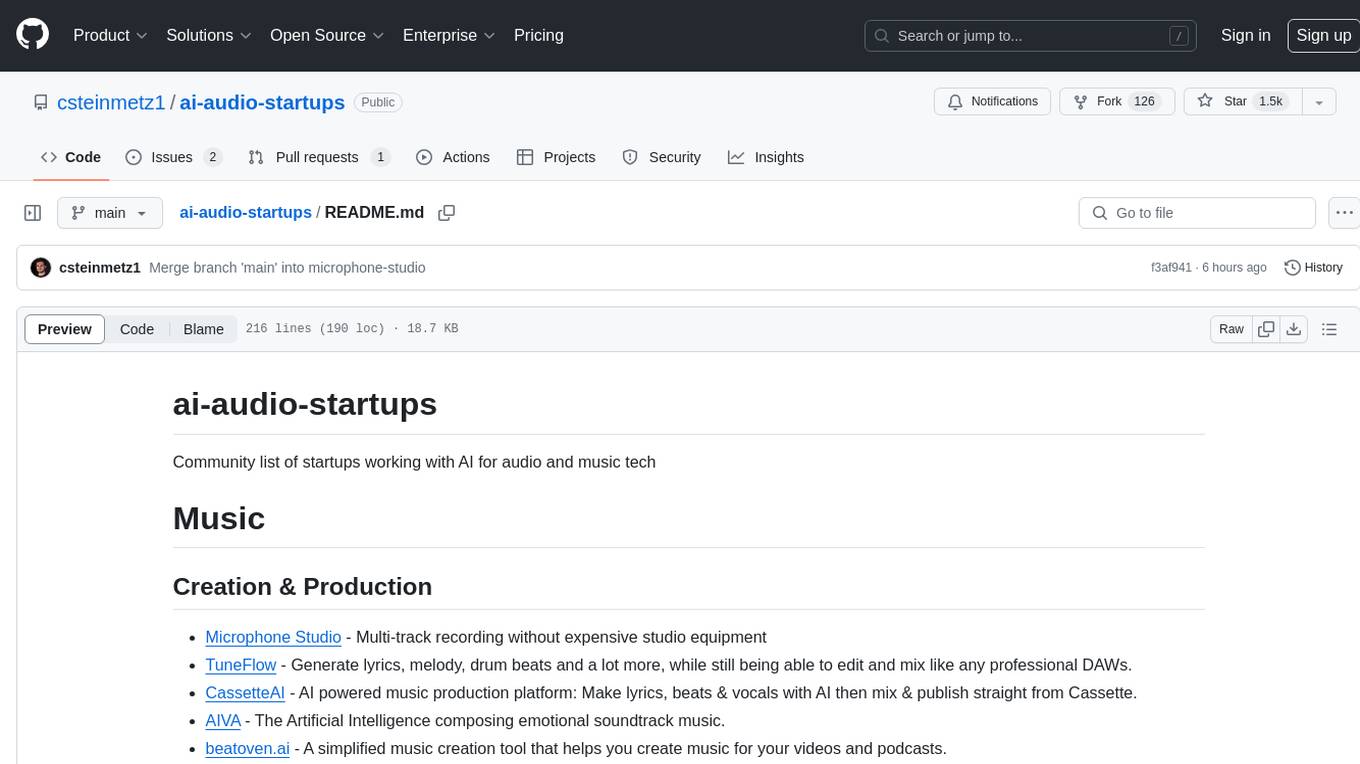Open csteinmetz1 owner profile link
The image size is (1360, 764).
tap(111, 102)
